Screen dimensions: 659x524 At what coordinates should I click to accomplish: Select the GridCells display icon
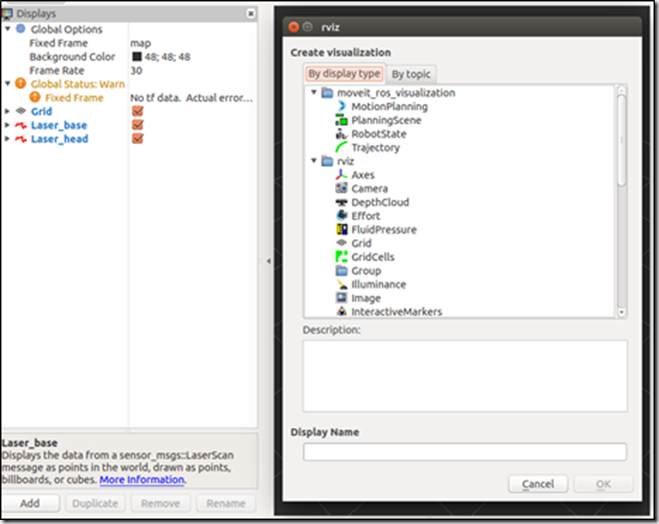pyautogui.click(x=341, y=257)
